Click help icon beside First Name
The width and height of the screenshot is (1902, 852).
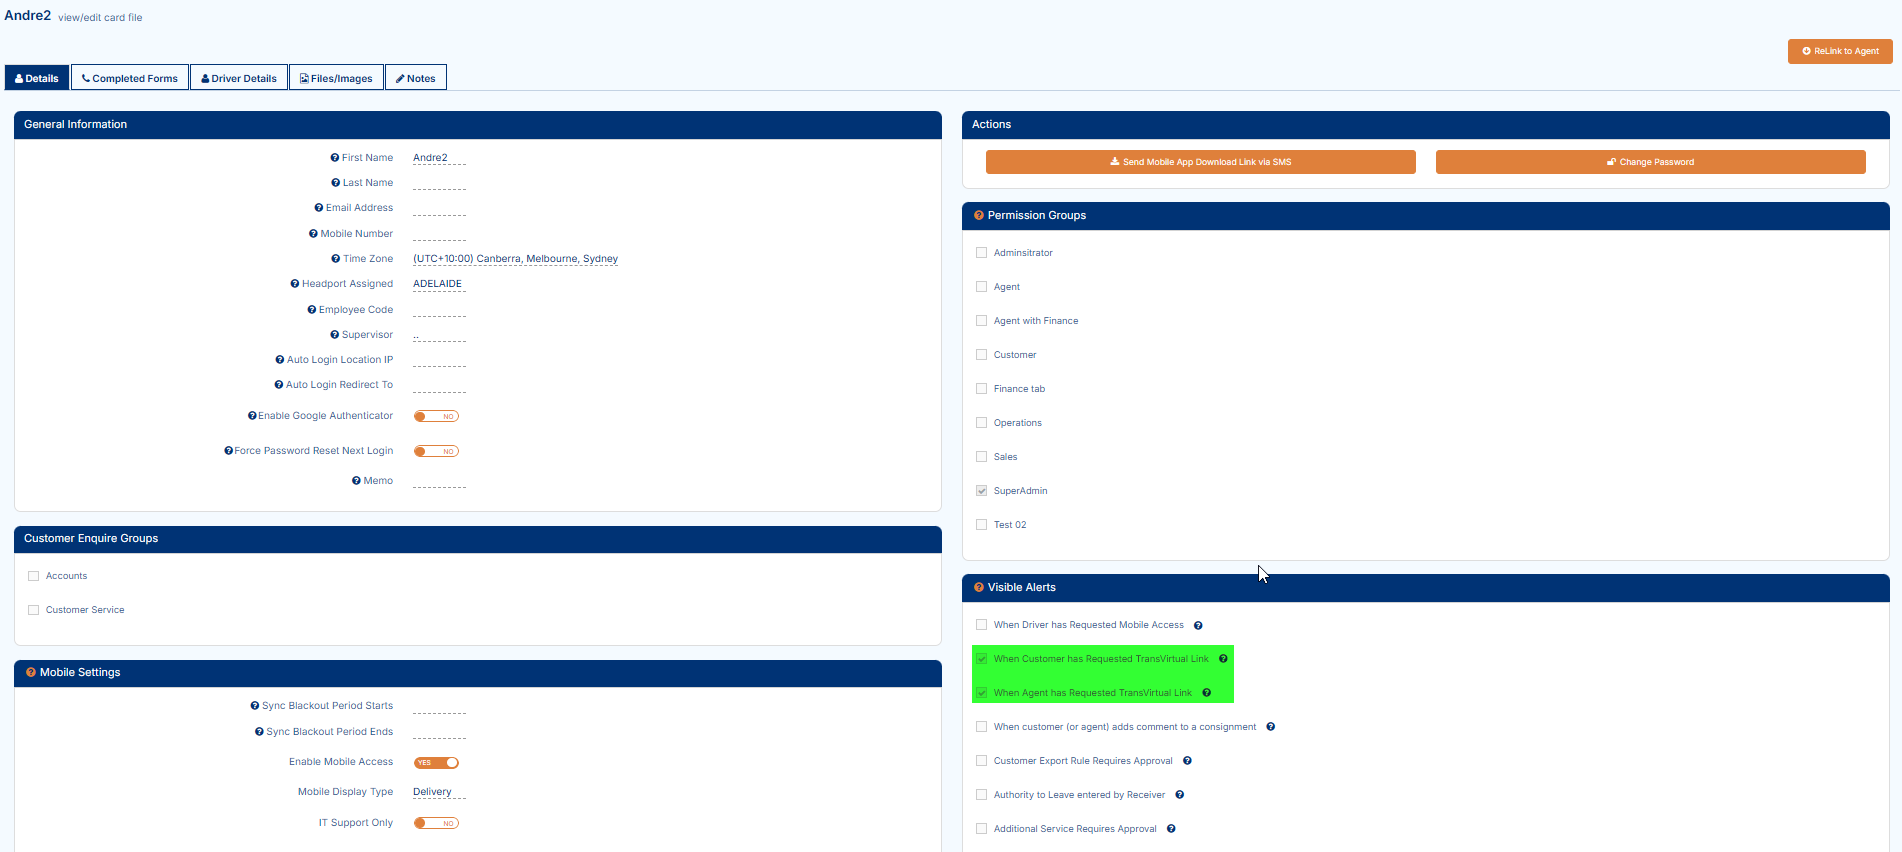click(335, 158)
